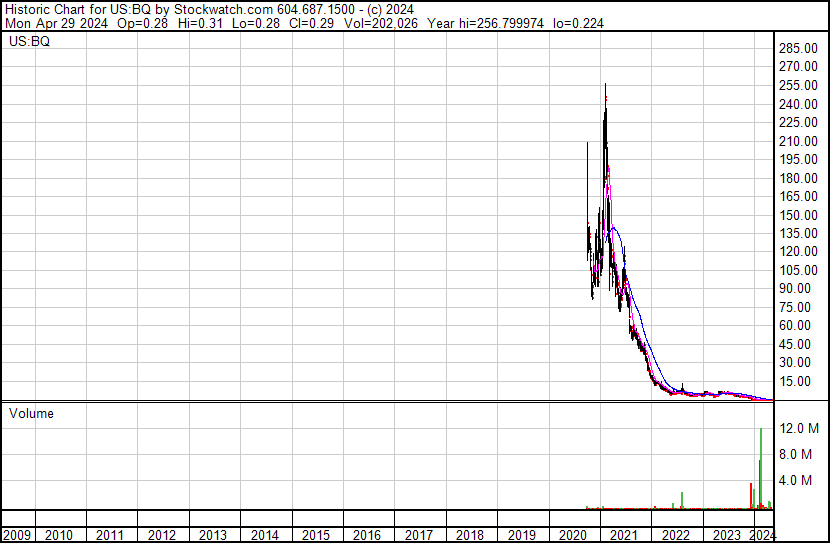Click the 270.00 price axis label
830x543 pixels.
point(798,67)
